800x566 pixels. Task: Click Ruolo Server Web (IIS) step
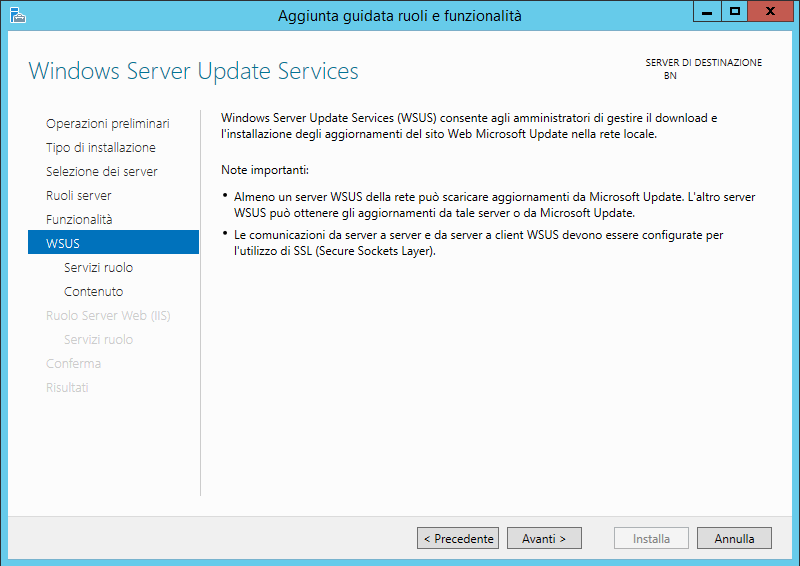coord(108,315)
